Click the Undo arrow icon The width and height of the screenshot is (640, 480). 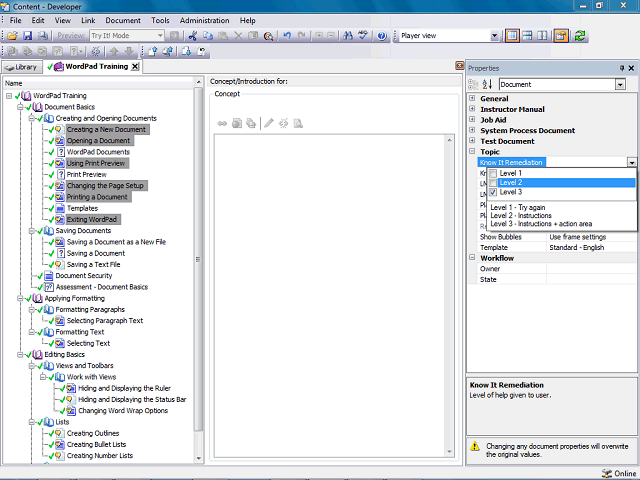coord(287,36)
